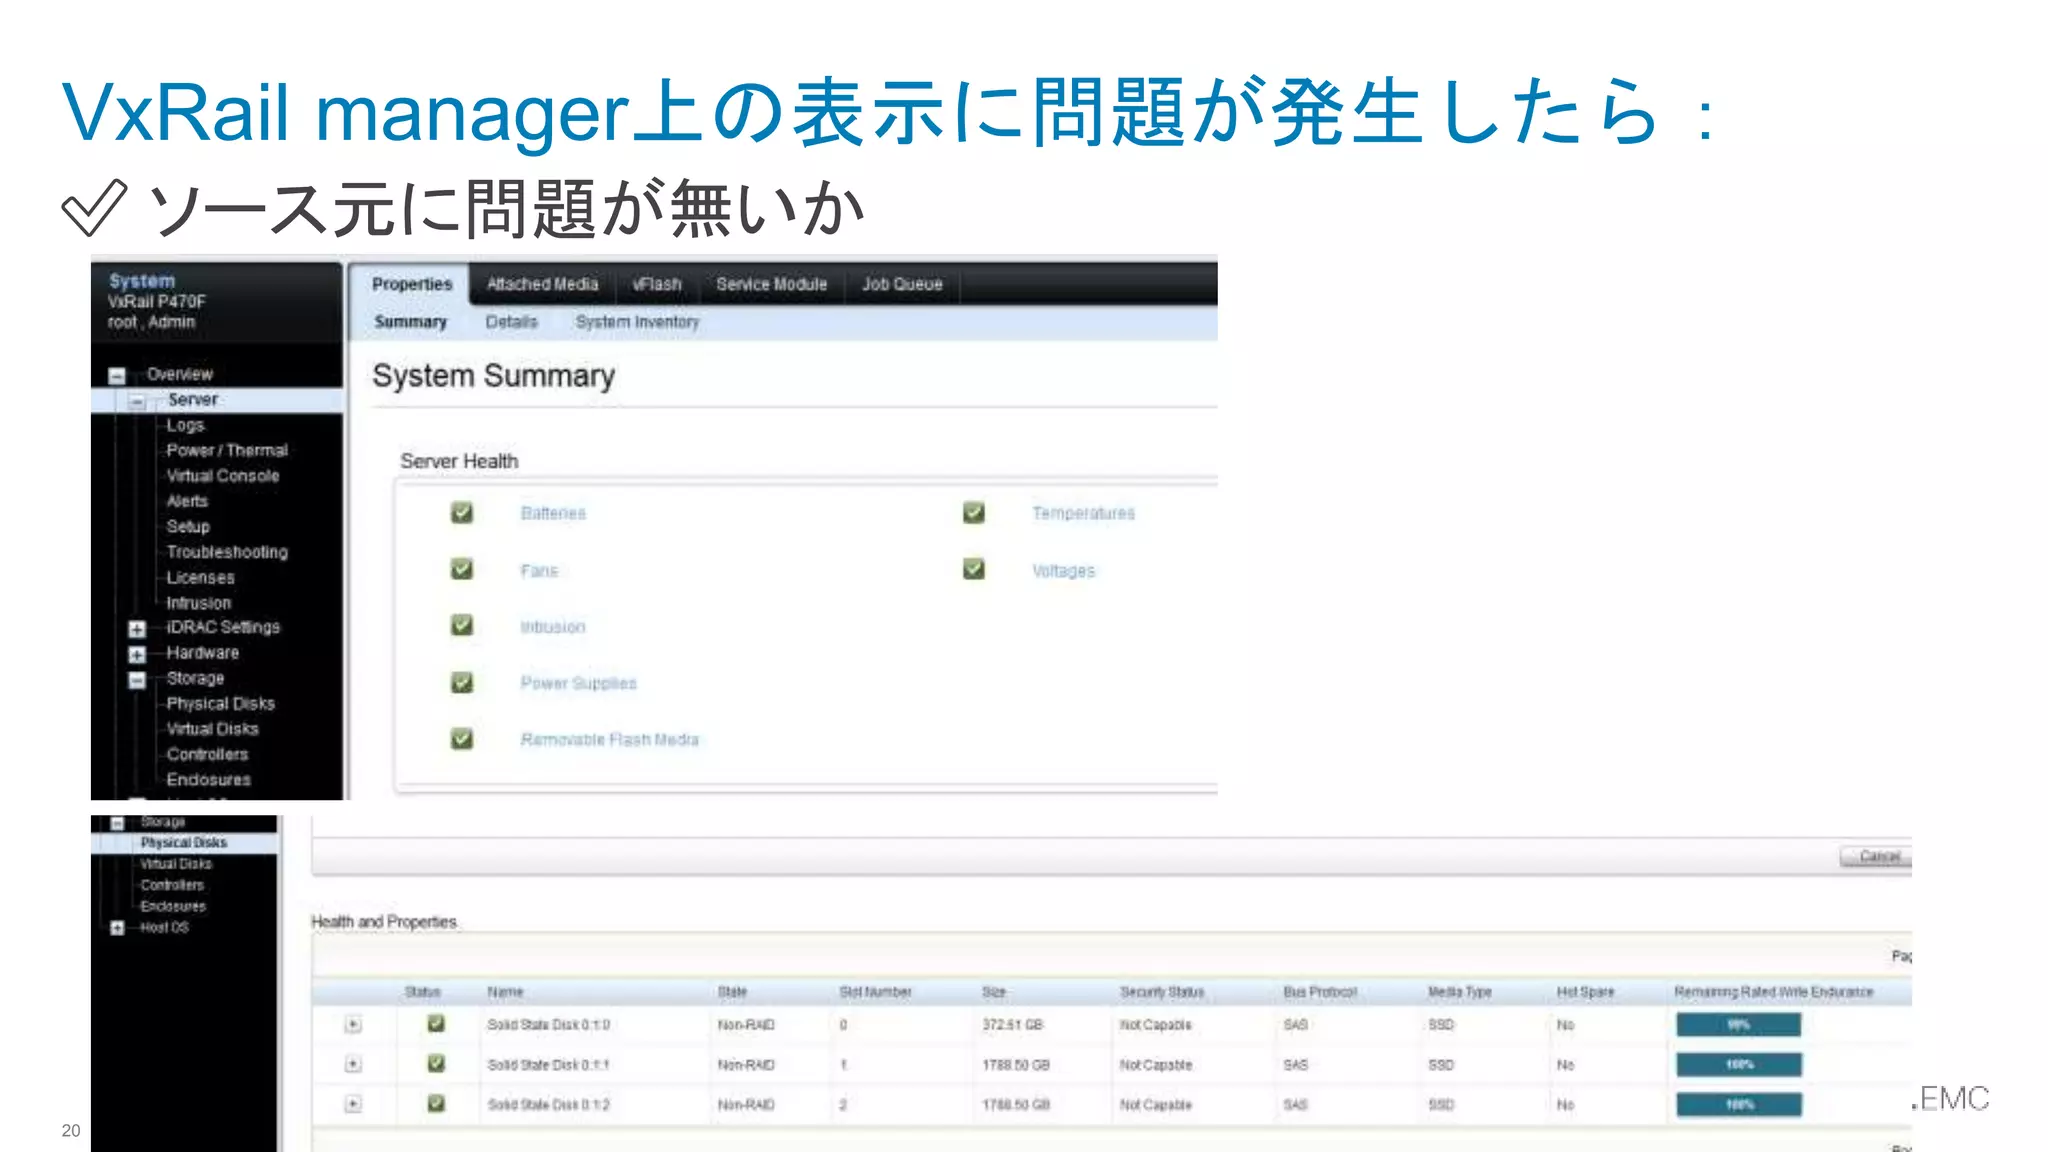Screen dimensions: 2048x1152
Task: Click green check icon next to Intrusion
Action: tap(462, 625)
